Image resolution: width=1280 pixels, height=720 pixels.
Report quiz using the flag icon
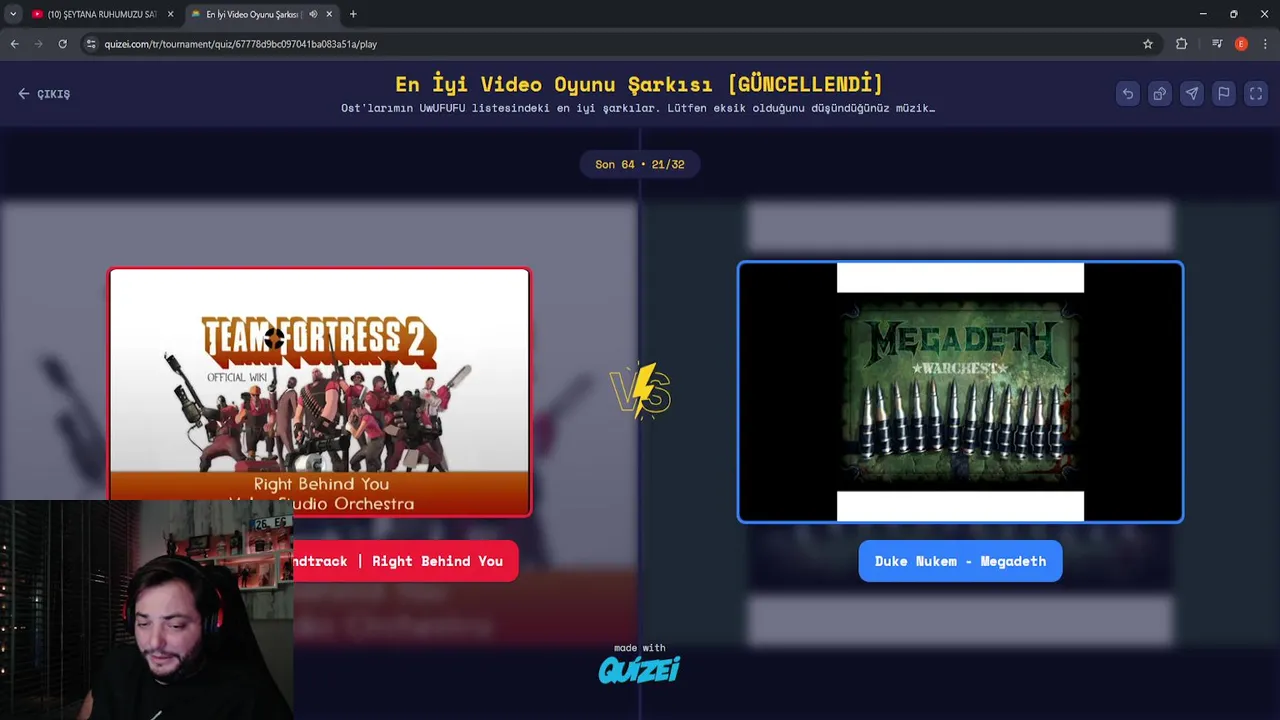coord(1223,94)
